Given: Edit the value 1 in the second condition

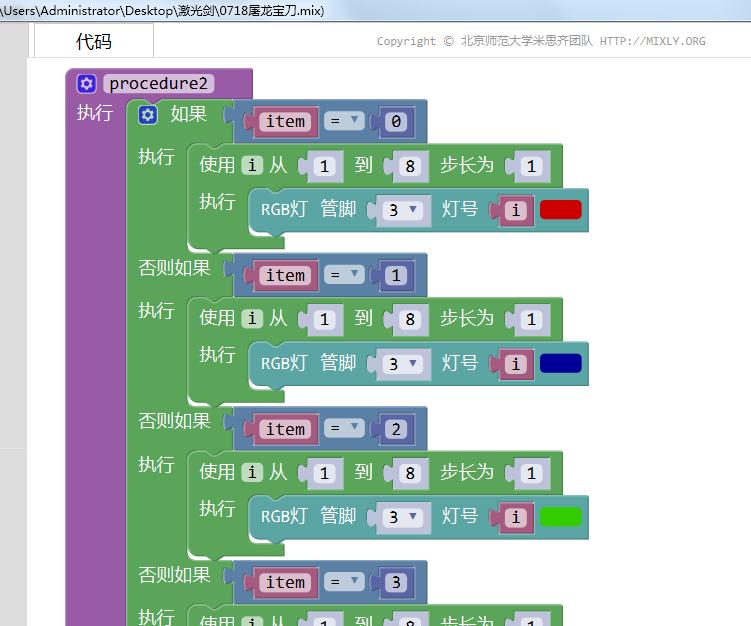Looking at the screenshot, I should pyautogui.click(x=396, y=275).
